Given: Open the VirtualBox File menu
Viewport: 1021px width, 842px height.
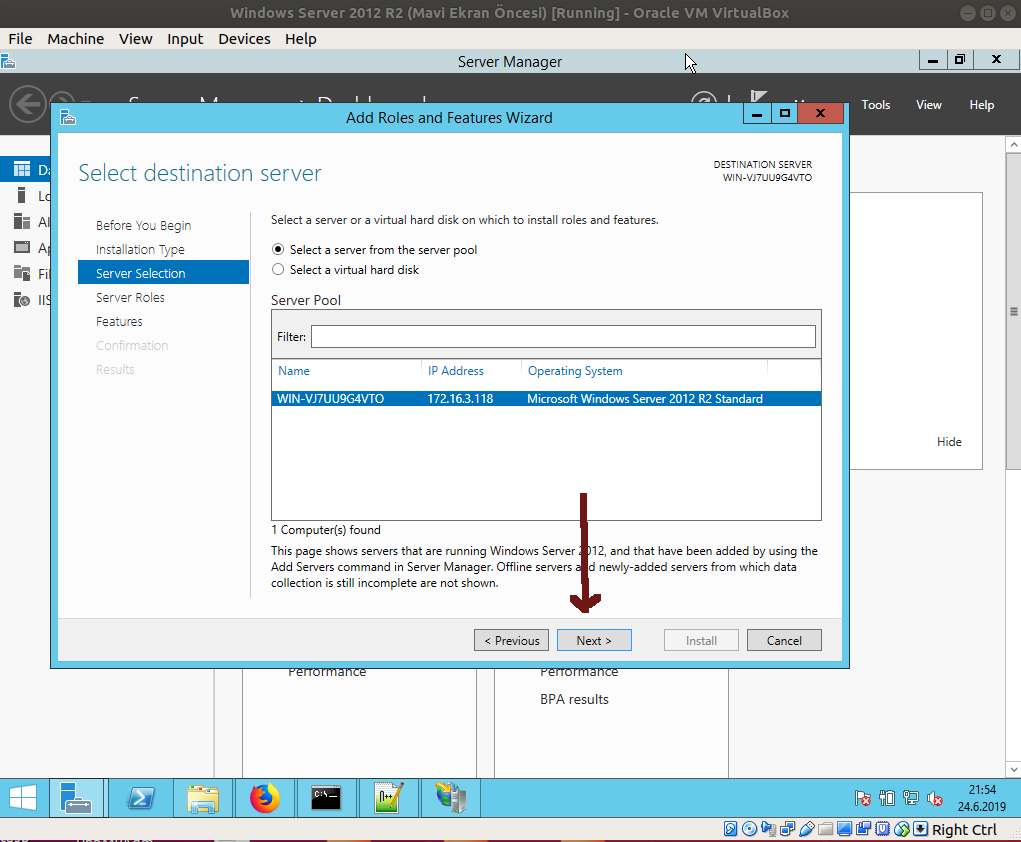Looking at the screenshot, I should point(20,39).
